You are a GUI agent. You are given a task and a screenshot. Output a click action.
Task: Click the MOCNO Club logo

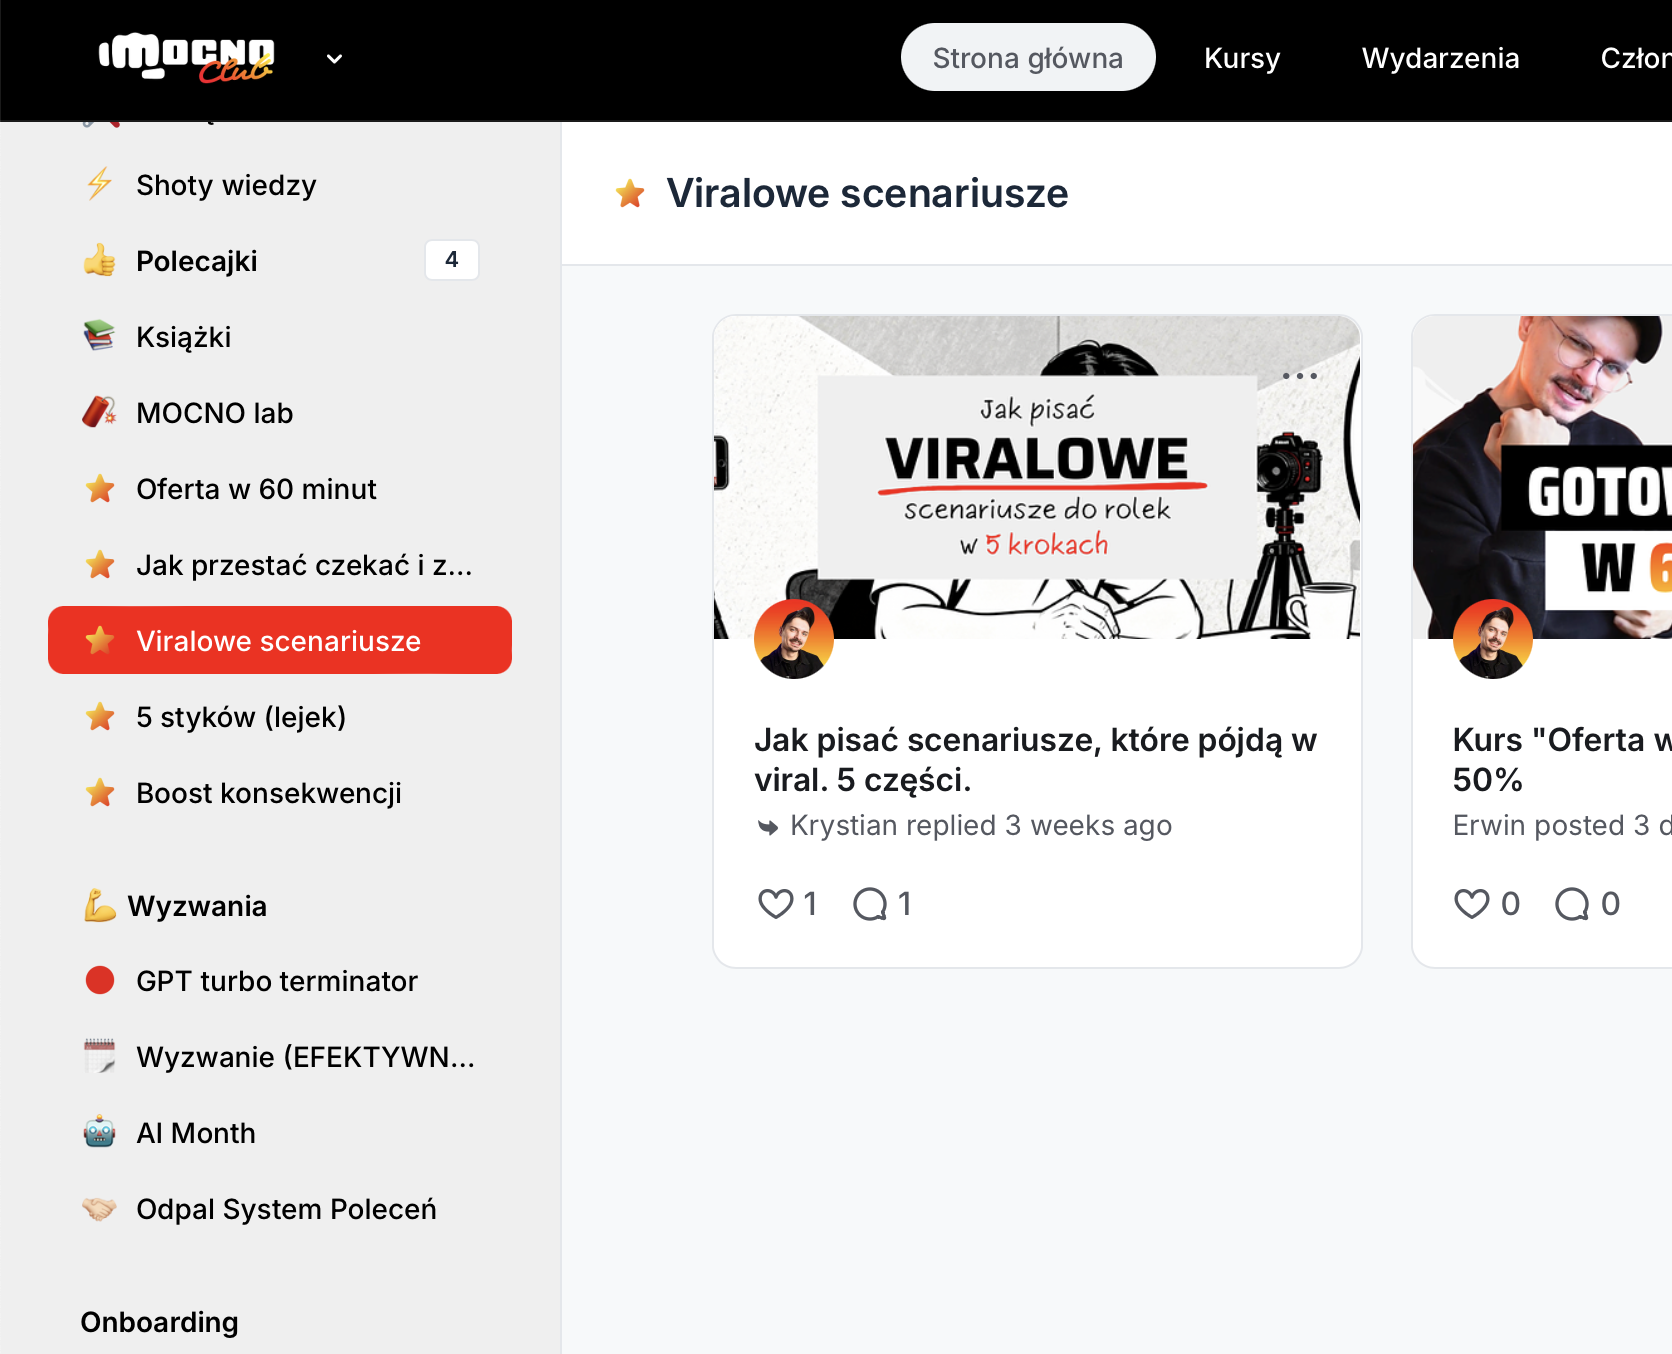pos(186,57)
